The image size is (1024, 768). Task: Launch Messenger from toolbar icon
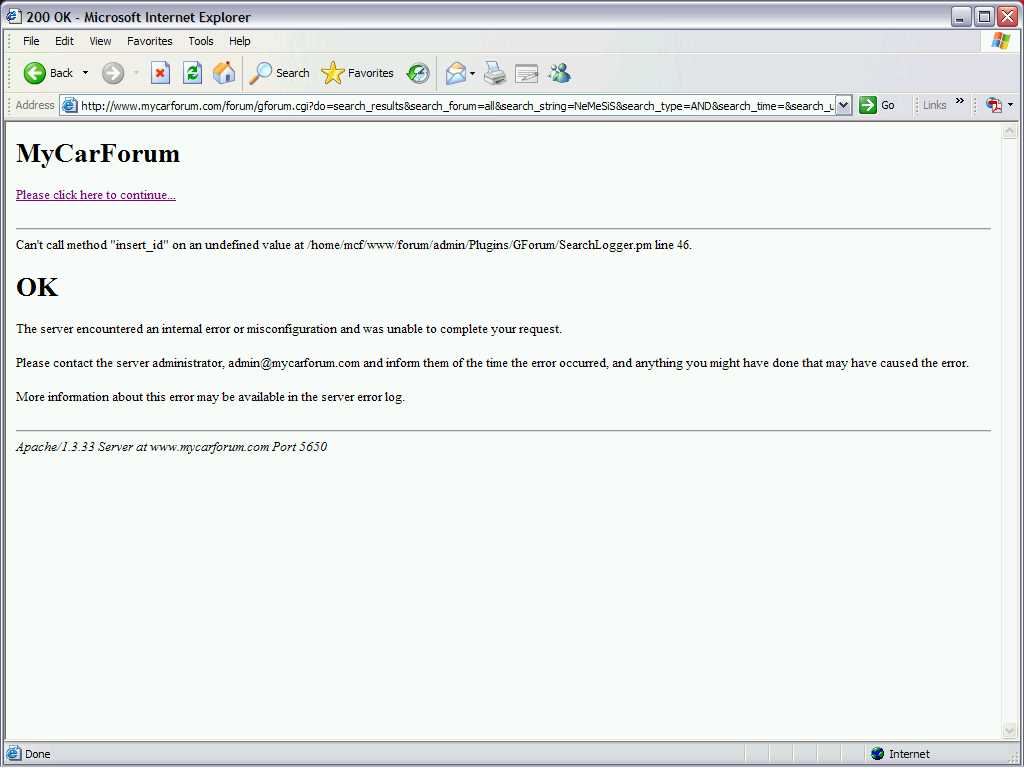click(x=559, y=73)
